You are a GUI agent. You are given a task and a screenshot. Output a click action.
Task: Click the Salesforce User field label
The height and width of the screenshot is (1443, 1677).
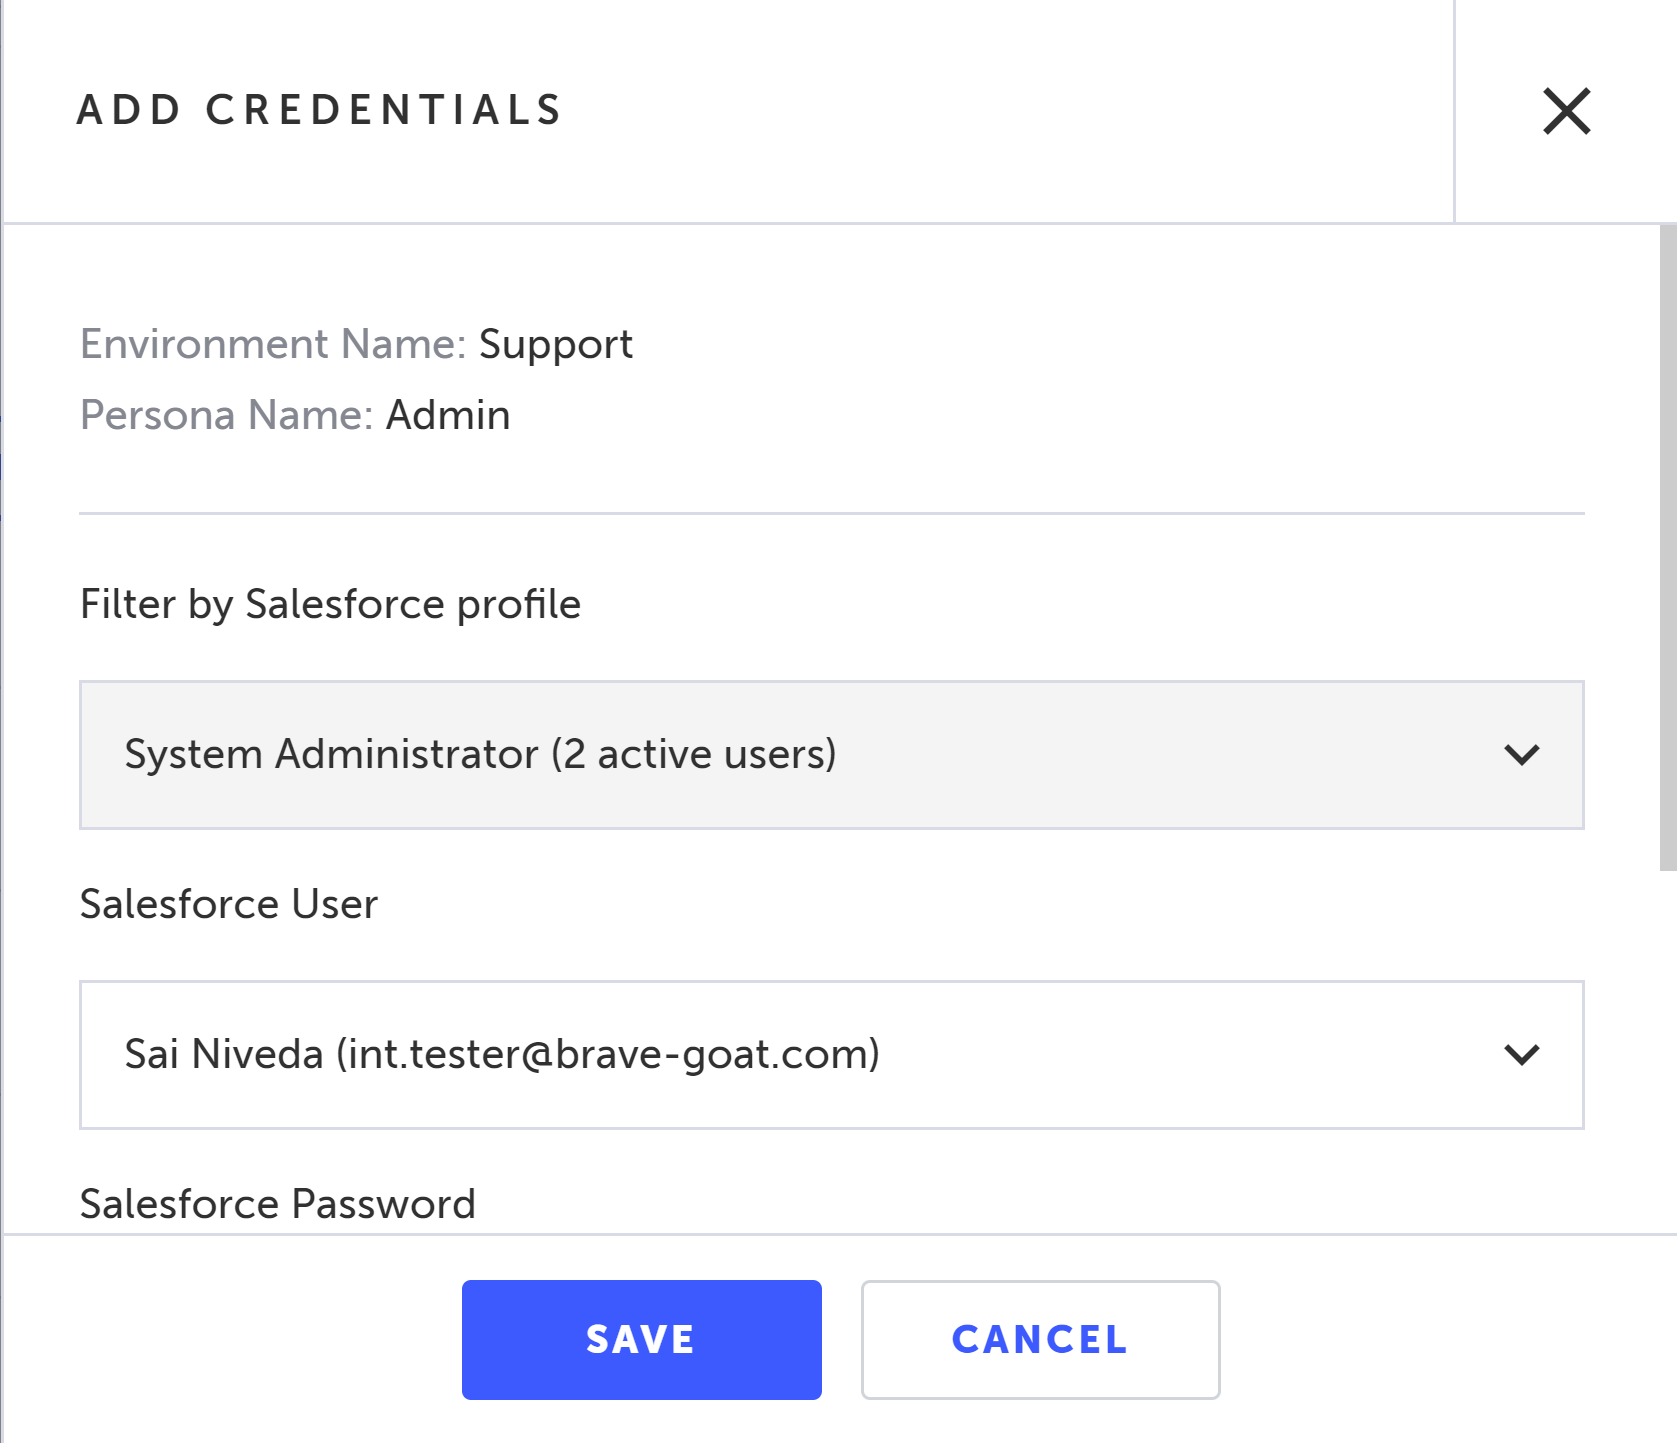pyautogui.click(x=228, y=904)
